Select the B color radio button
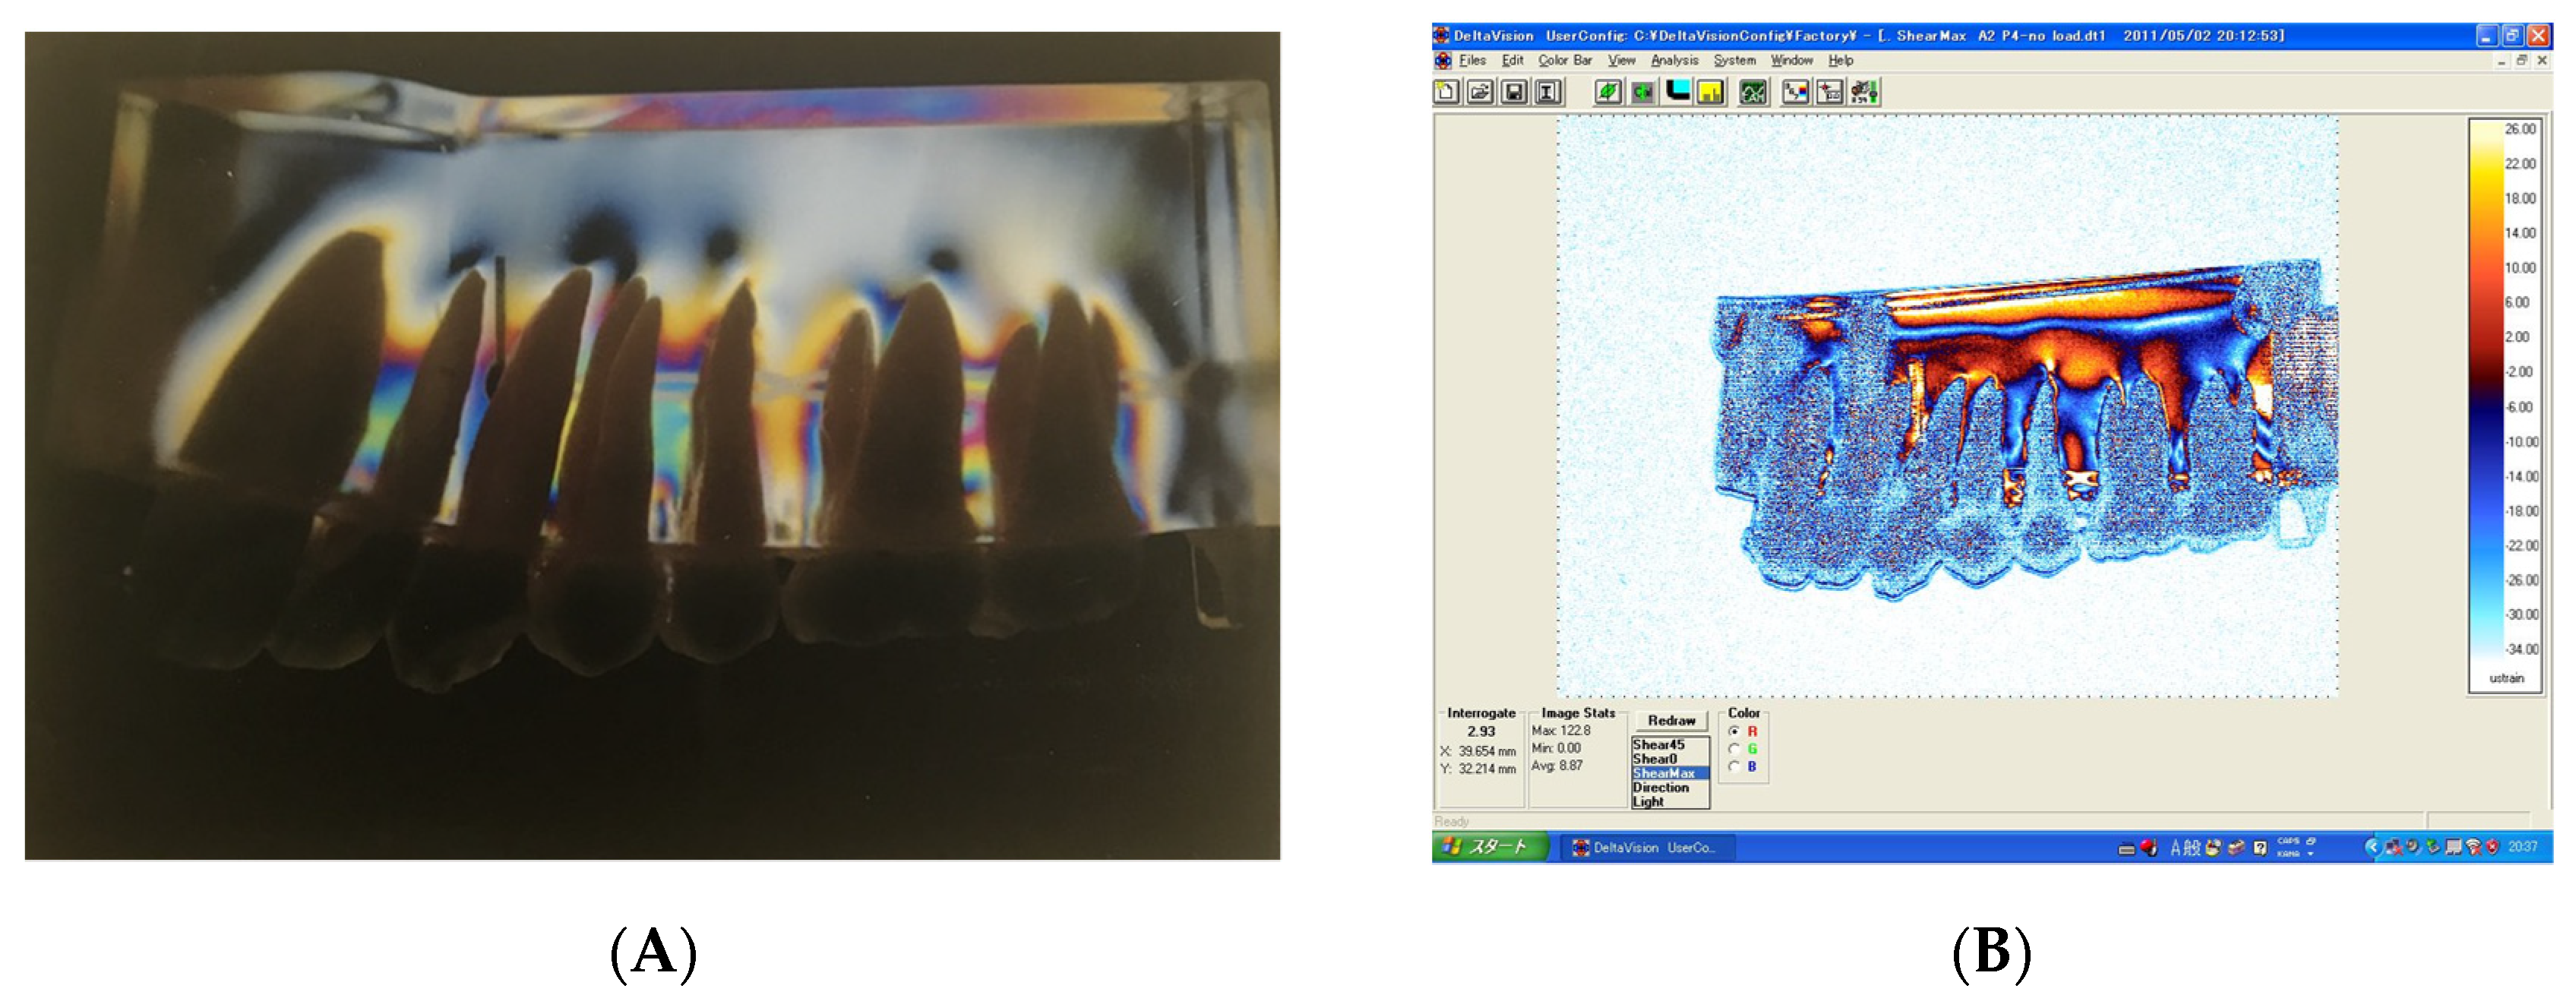The height and width of the screenshot is (998, 2576). click(x=1735, y=767)
